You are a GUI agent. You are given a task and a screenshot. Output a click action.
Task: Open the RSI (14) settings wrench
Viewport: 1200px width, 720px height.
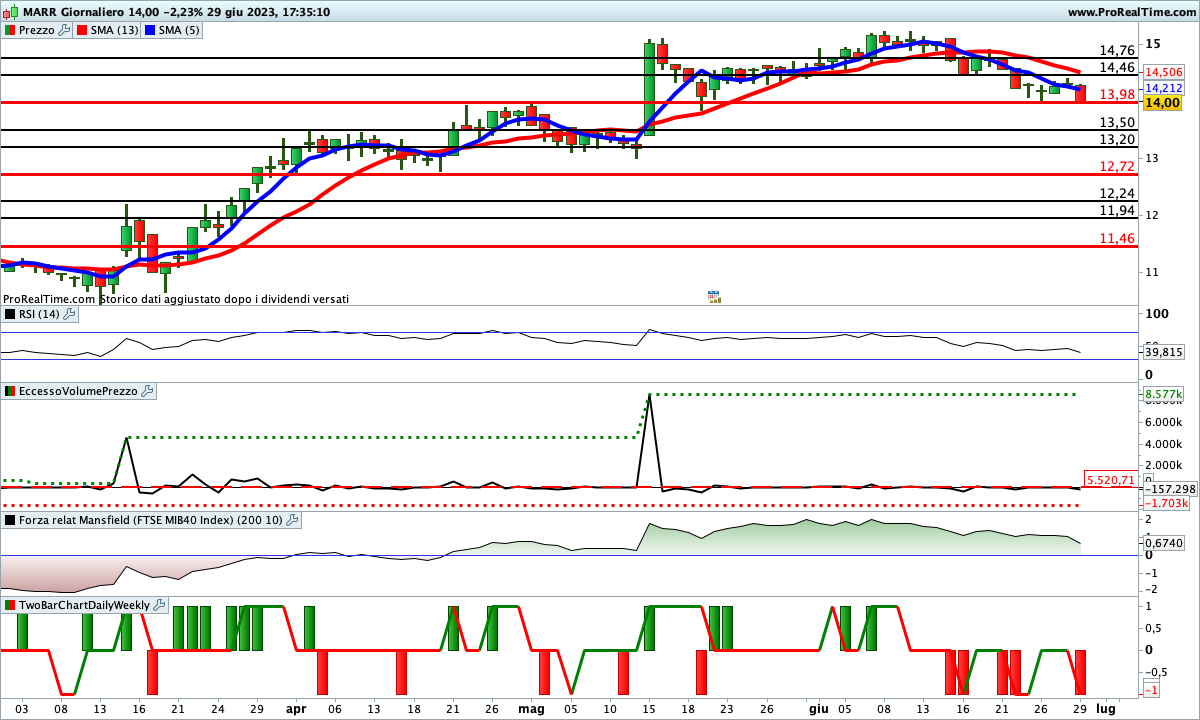tap(69, 314)
